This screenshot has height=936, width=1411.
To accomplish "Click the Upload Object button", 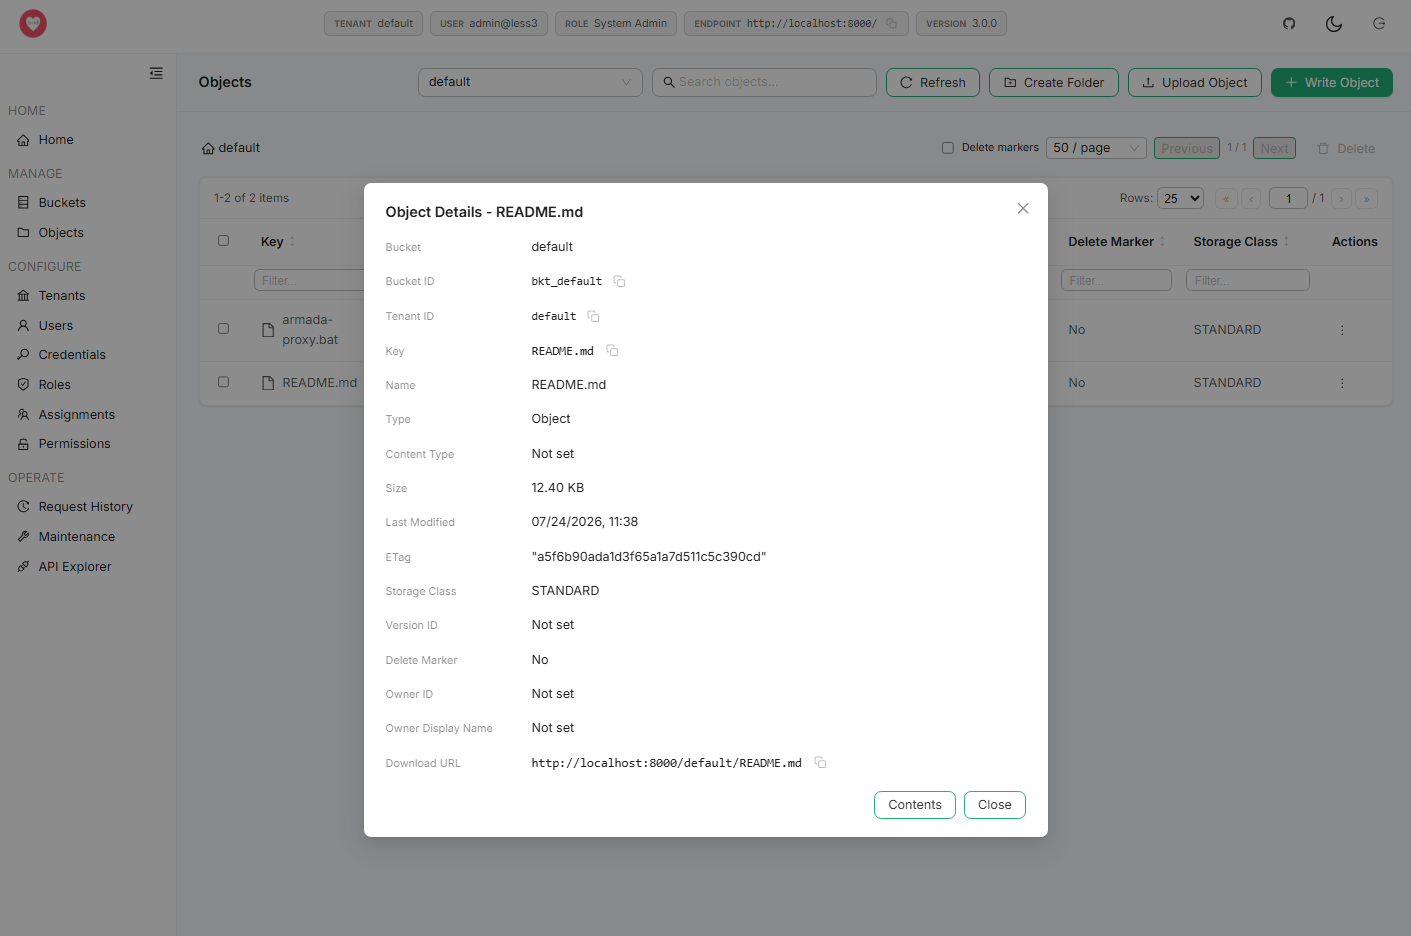I will [1195, 83].
